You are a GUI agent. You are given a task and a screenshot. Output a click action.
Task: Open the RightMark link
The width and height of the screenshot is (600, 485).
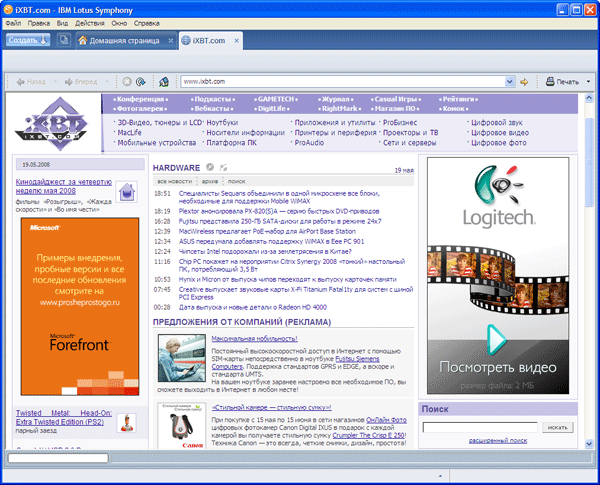pyautogui.click(x=339, y=109)
